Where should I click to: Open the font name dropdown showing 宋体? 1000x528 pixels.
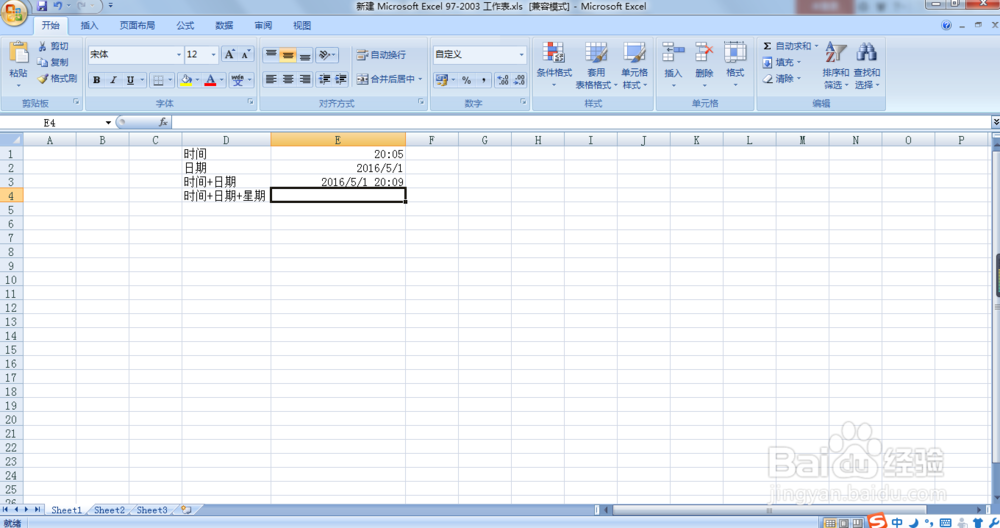tap(179, 55)
